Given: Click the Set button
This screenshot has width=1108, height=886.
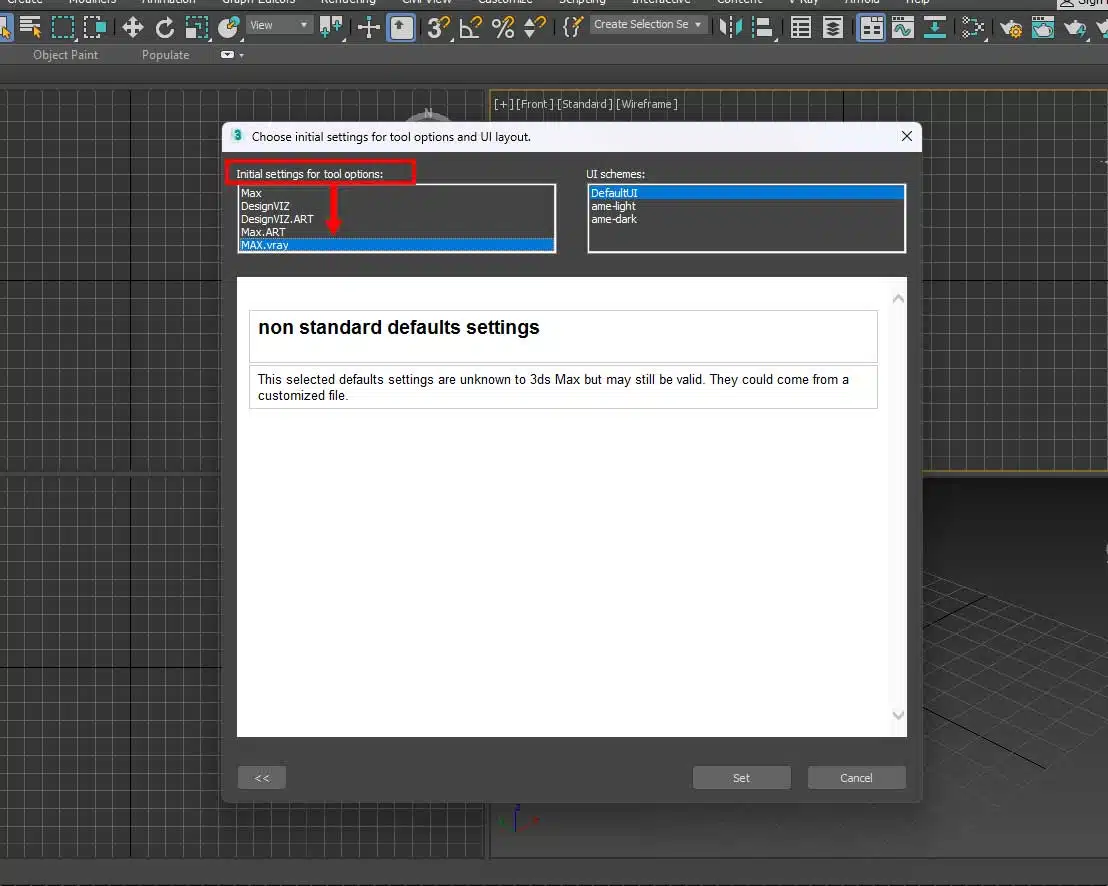Looking at the screenshot, I should [741, 777].
